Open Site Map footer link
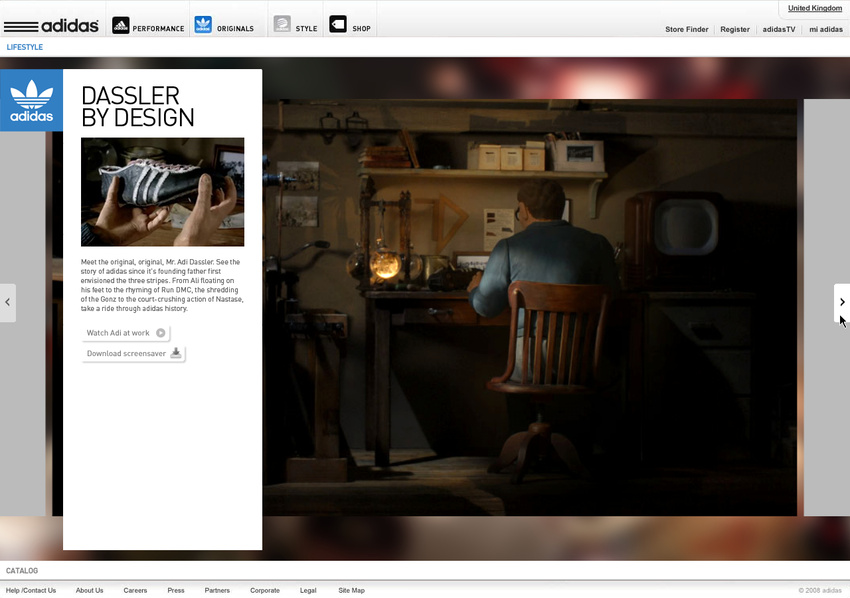This screenshot has width=850, height=598. (x=351, y=590)
